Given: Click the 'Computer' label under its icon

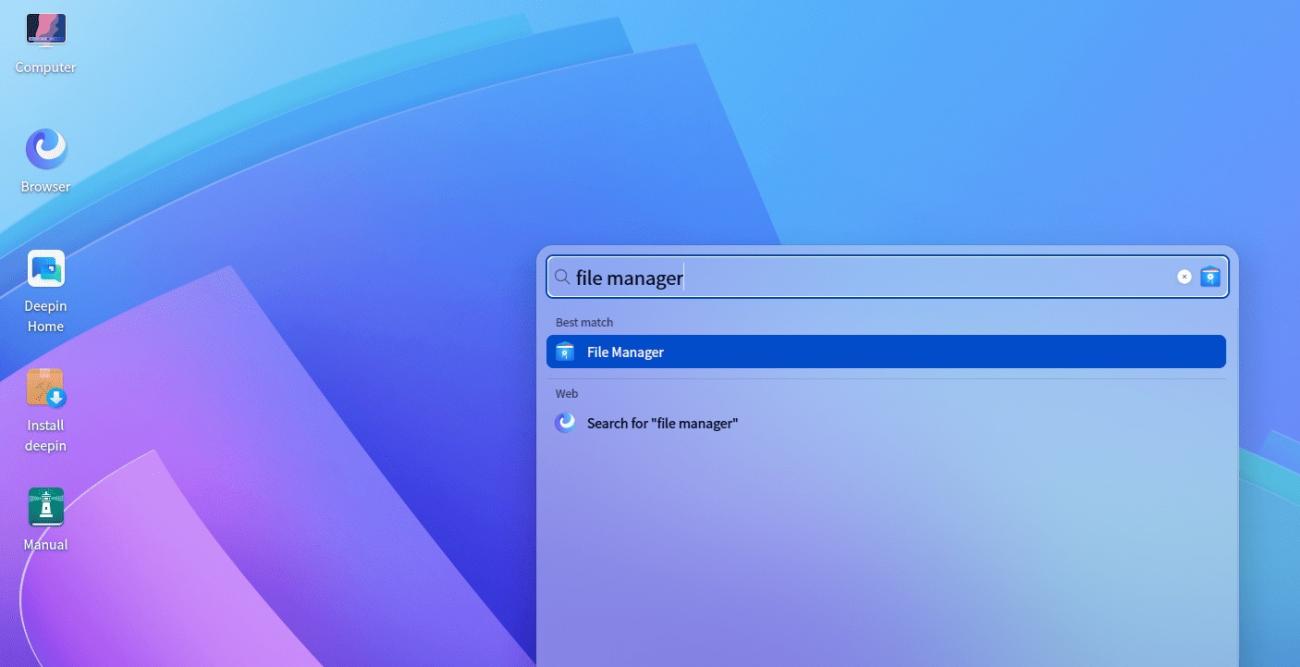Looking at the screenshot, I should pyautogui.click(x=45, y=67).
